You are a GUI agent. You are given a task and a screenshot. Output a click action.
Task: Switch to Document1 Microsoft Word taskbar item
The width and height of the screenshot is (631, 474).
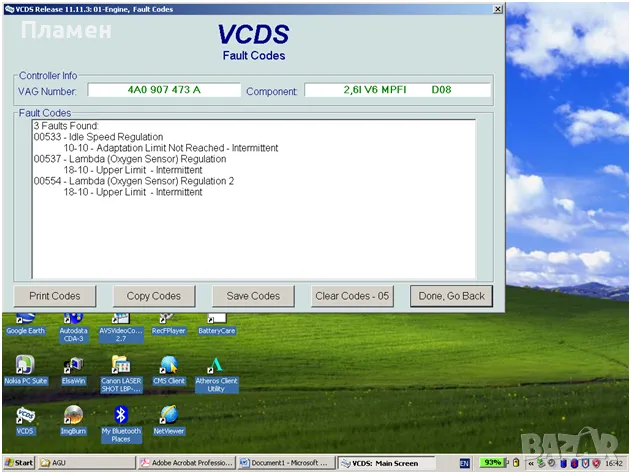[285, 463]
